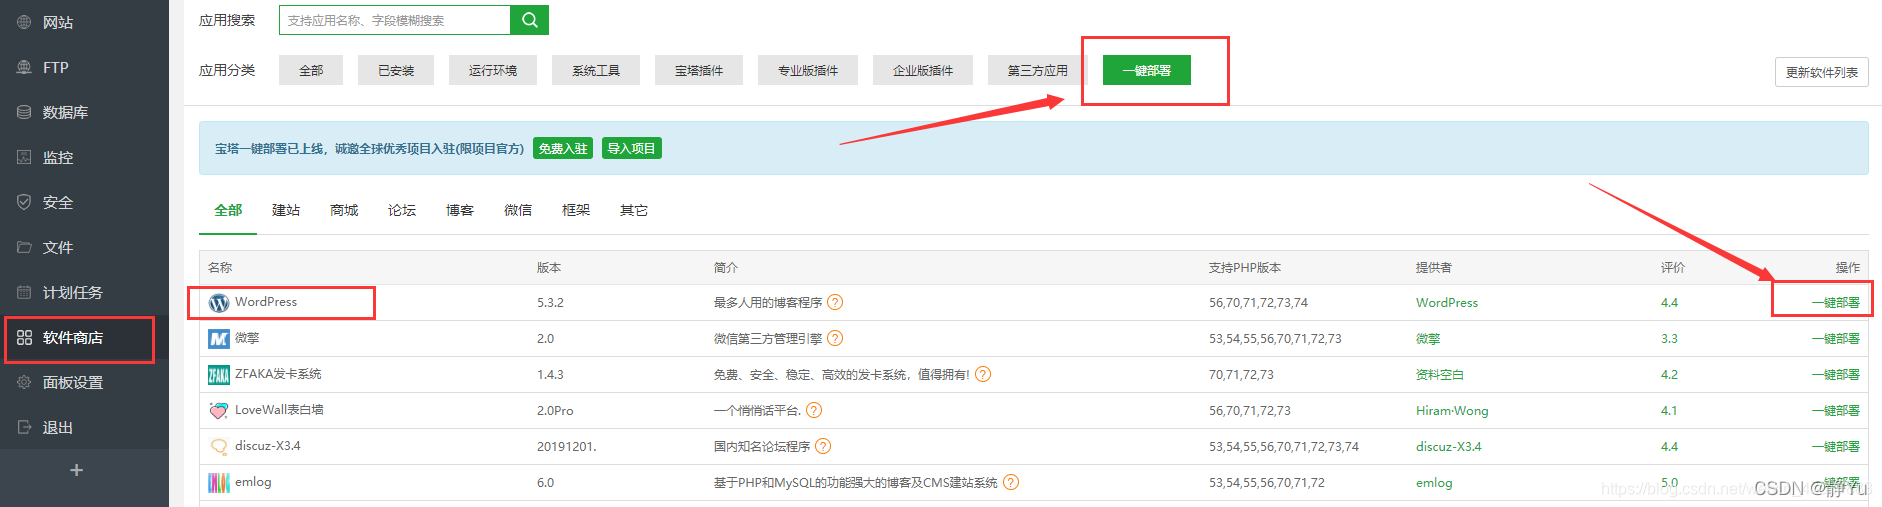Image resolution: width=1882 pixels, height=507 pixels.
Task: Click the 退出 logout icon
Action: click(24, 427)
